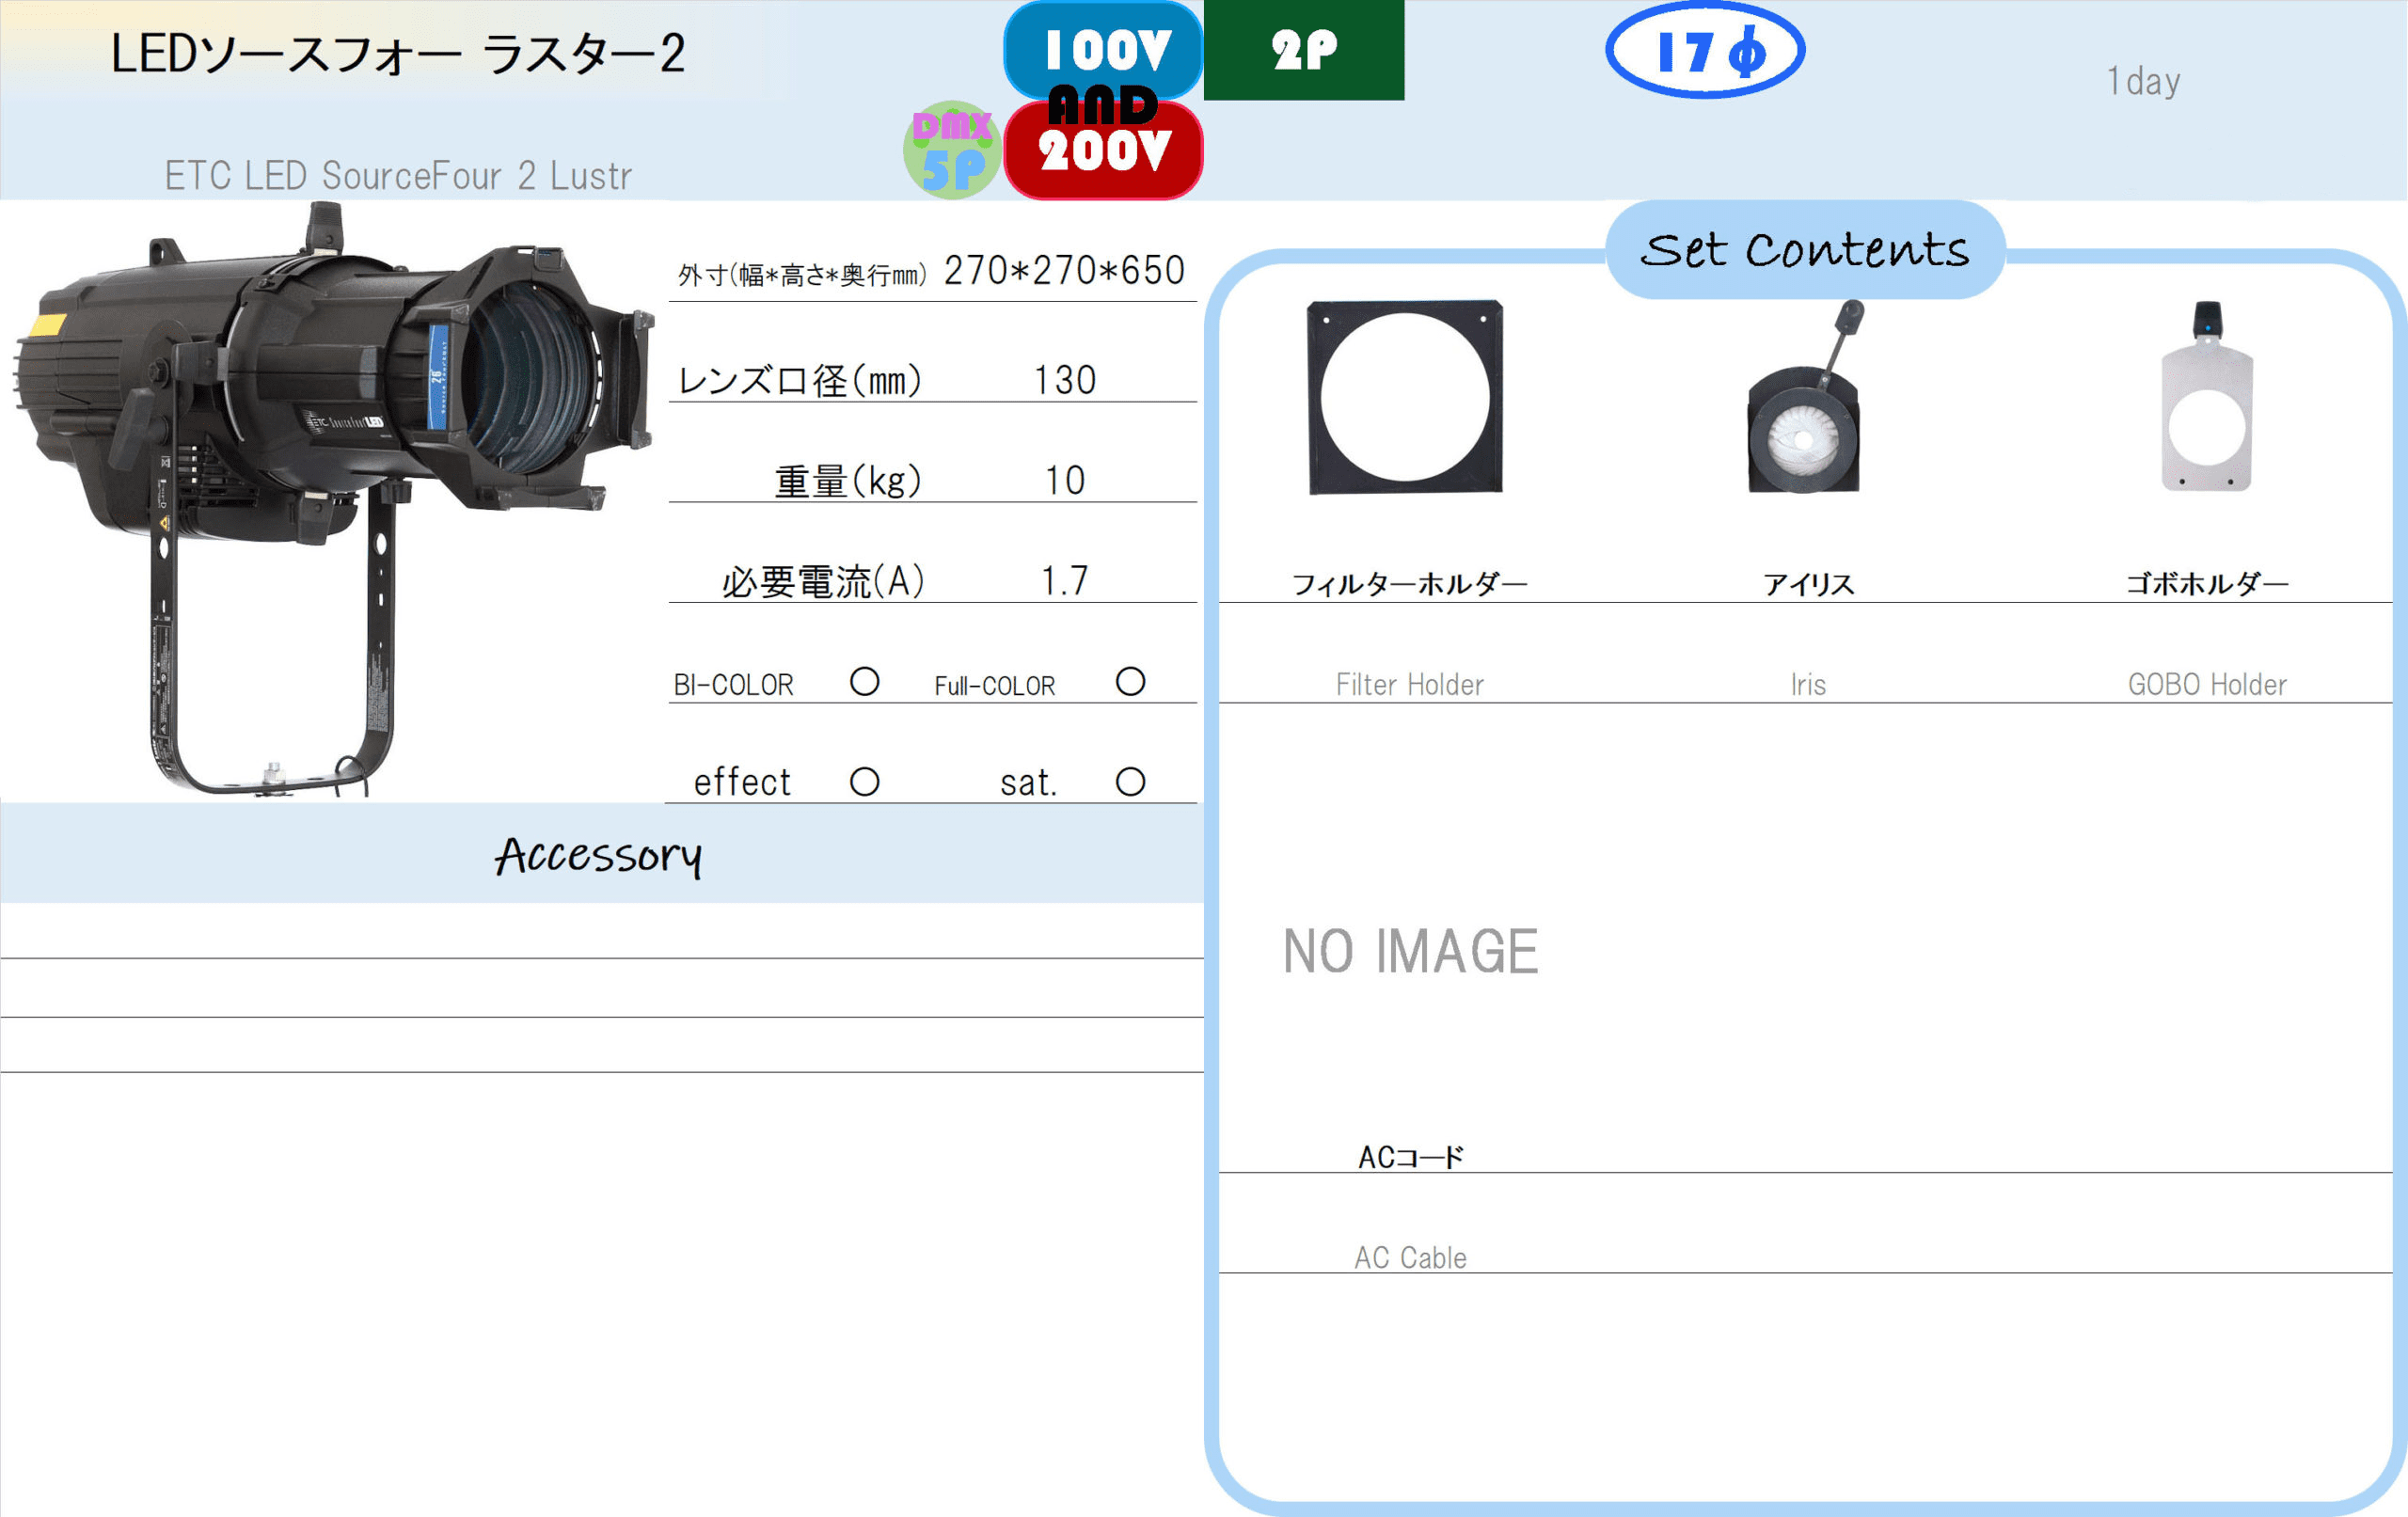Image resolution: width=2408 pixels, height=1517 pixels.
Task: Click the 外寸(幅*高さ*奥行mm) label
Action: pos(802,274)
